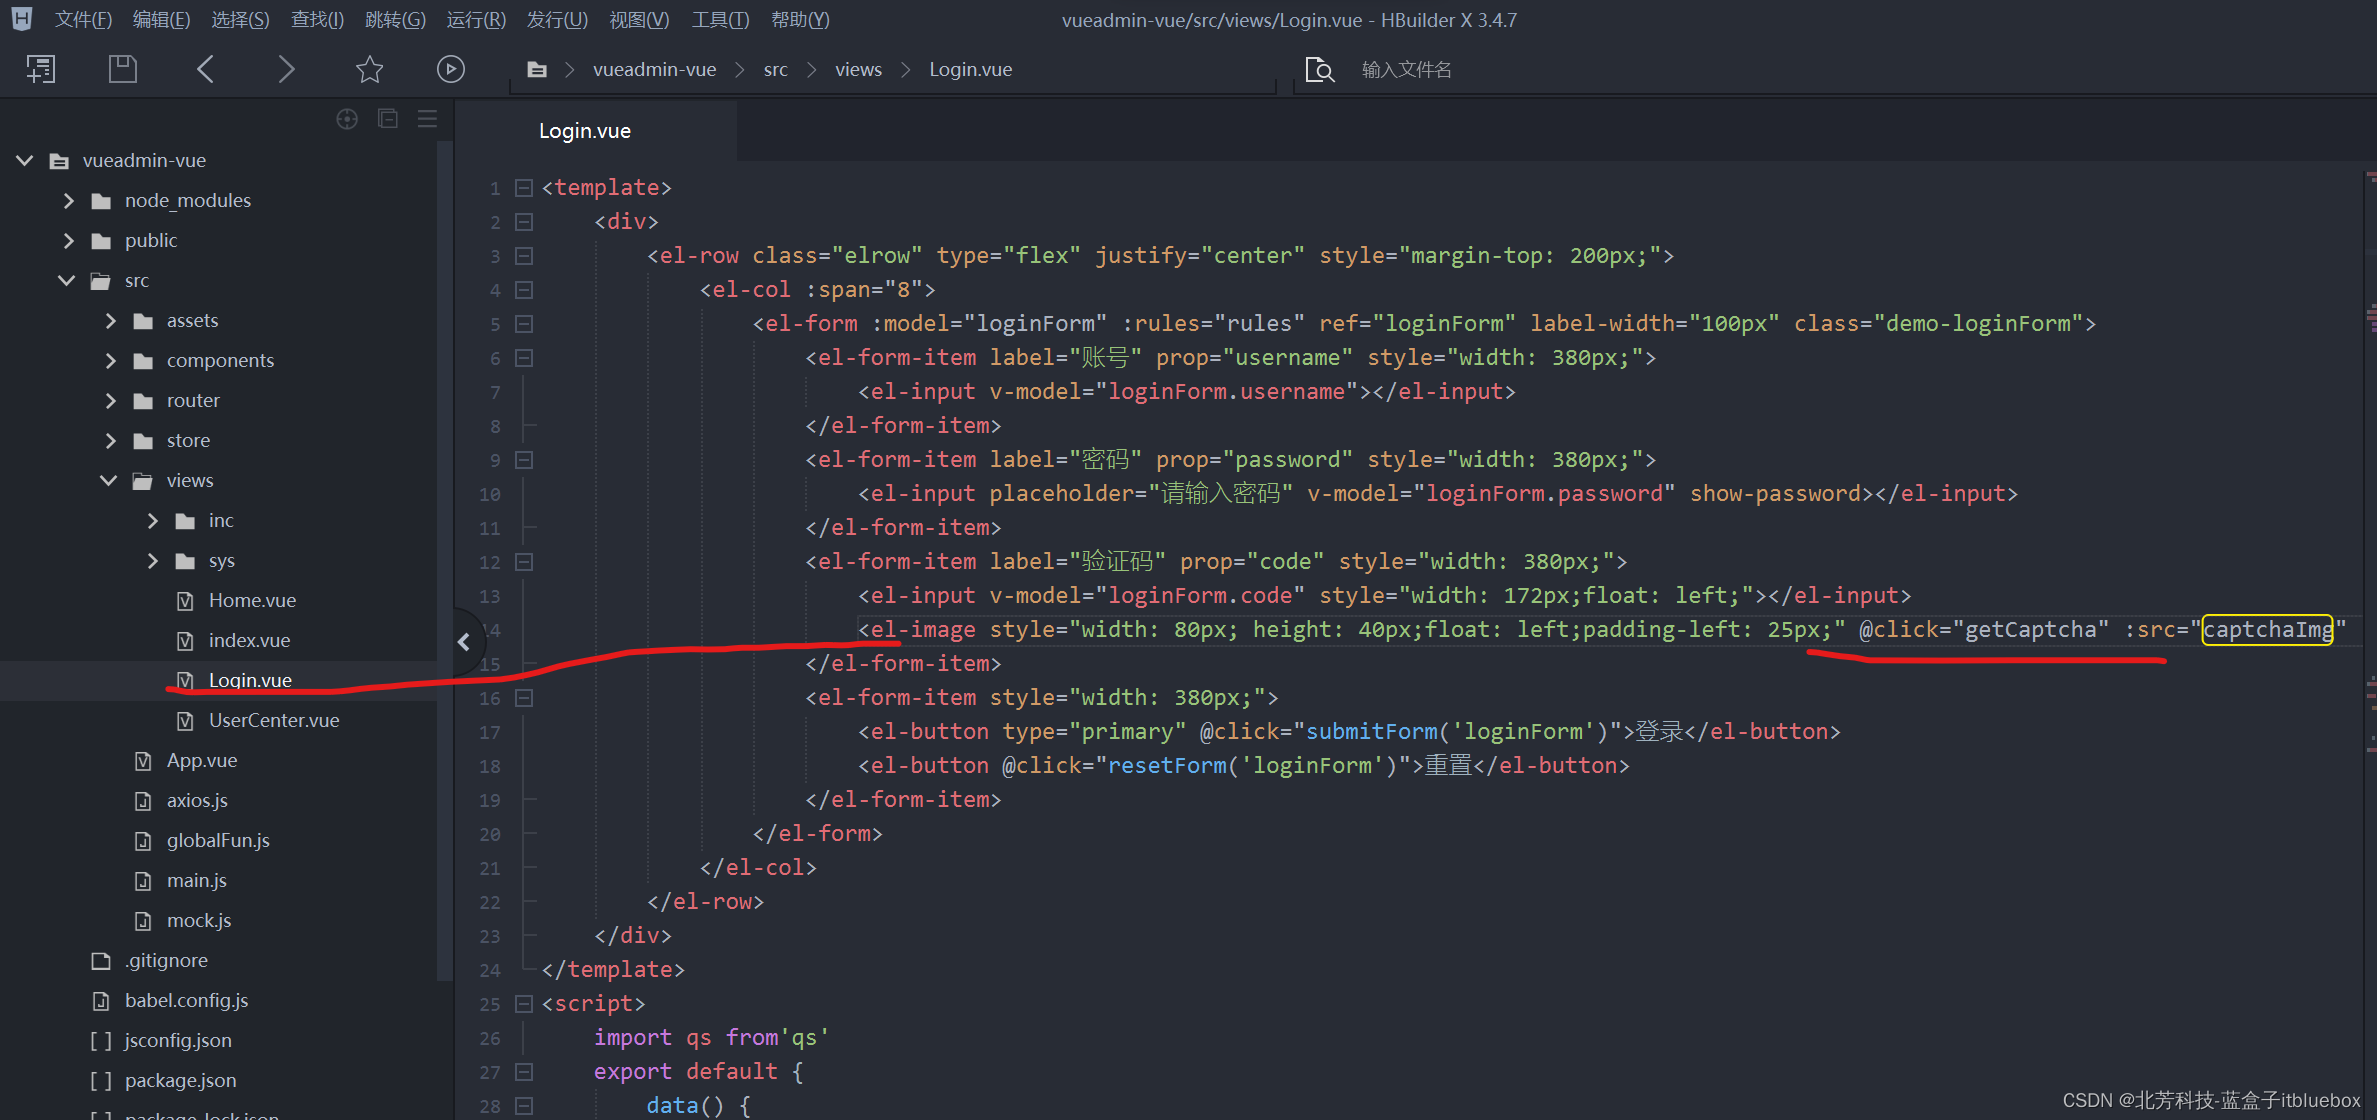The width and height of the screenshot is (2377, 1120).
Task: Click the 输入文件名 search field
Action: (x=1406, y=69)
